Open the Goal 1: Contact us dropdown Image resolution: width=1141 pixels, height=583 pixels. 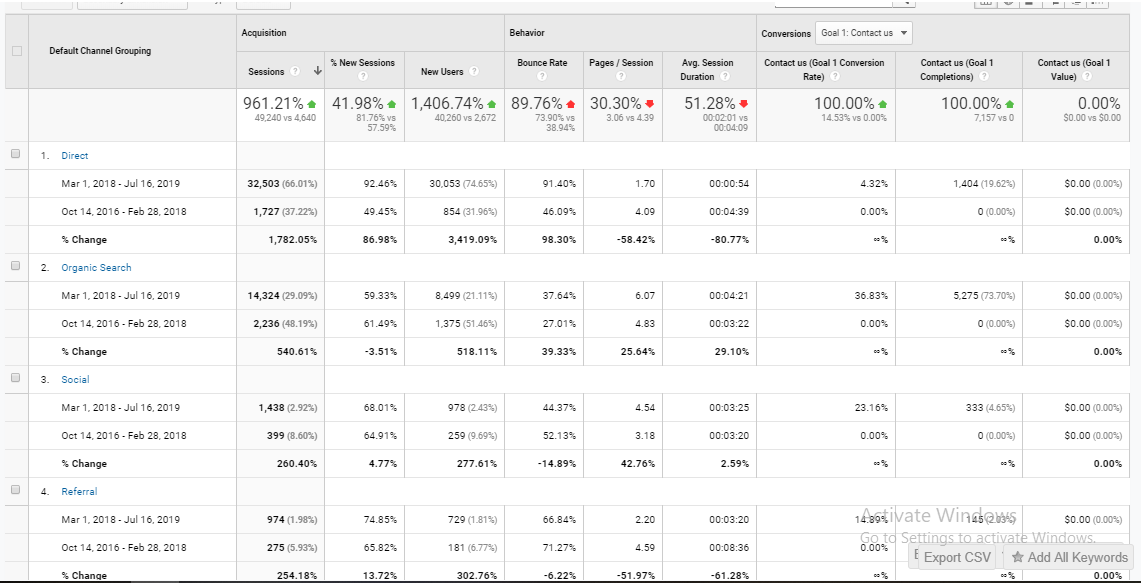864,33
